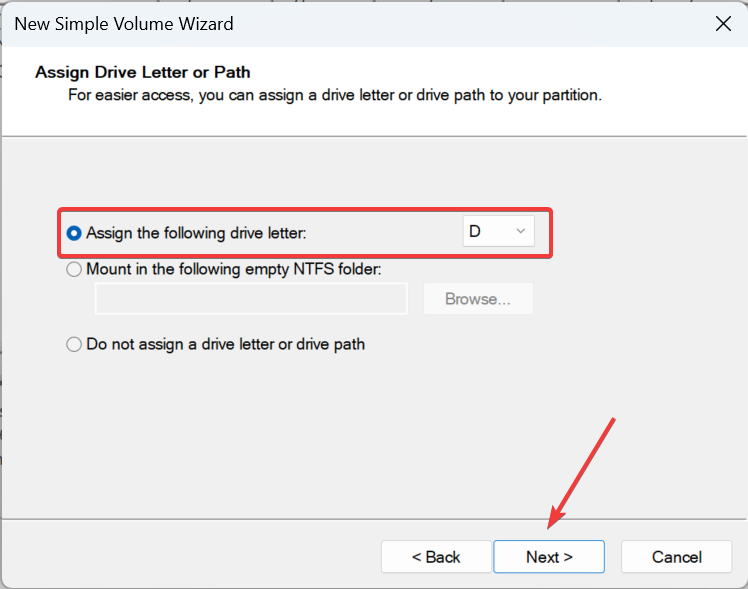Close the New Simple Volume Wizard window
748x589 pixels.
click(722, 22)
